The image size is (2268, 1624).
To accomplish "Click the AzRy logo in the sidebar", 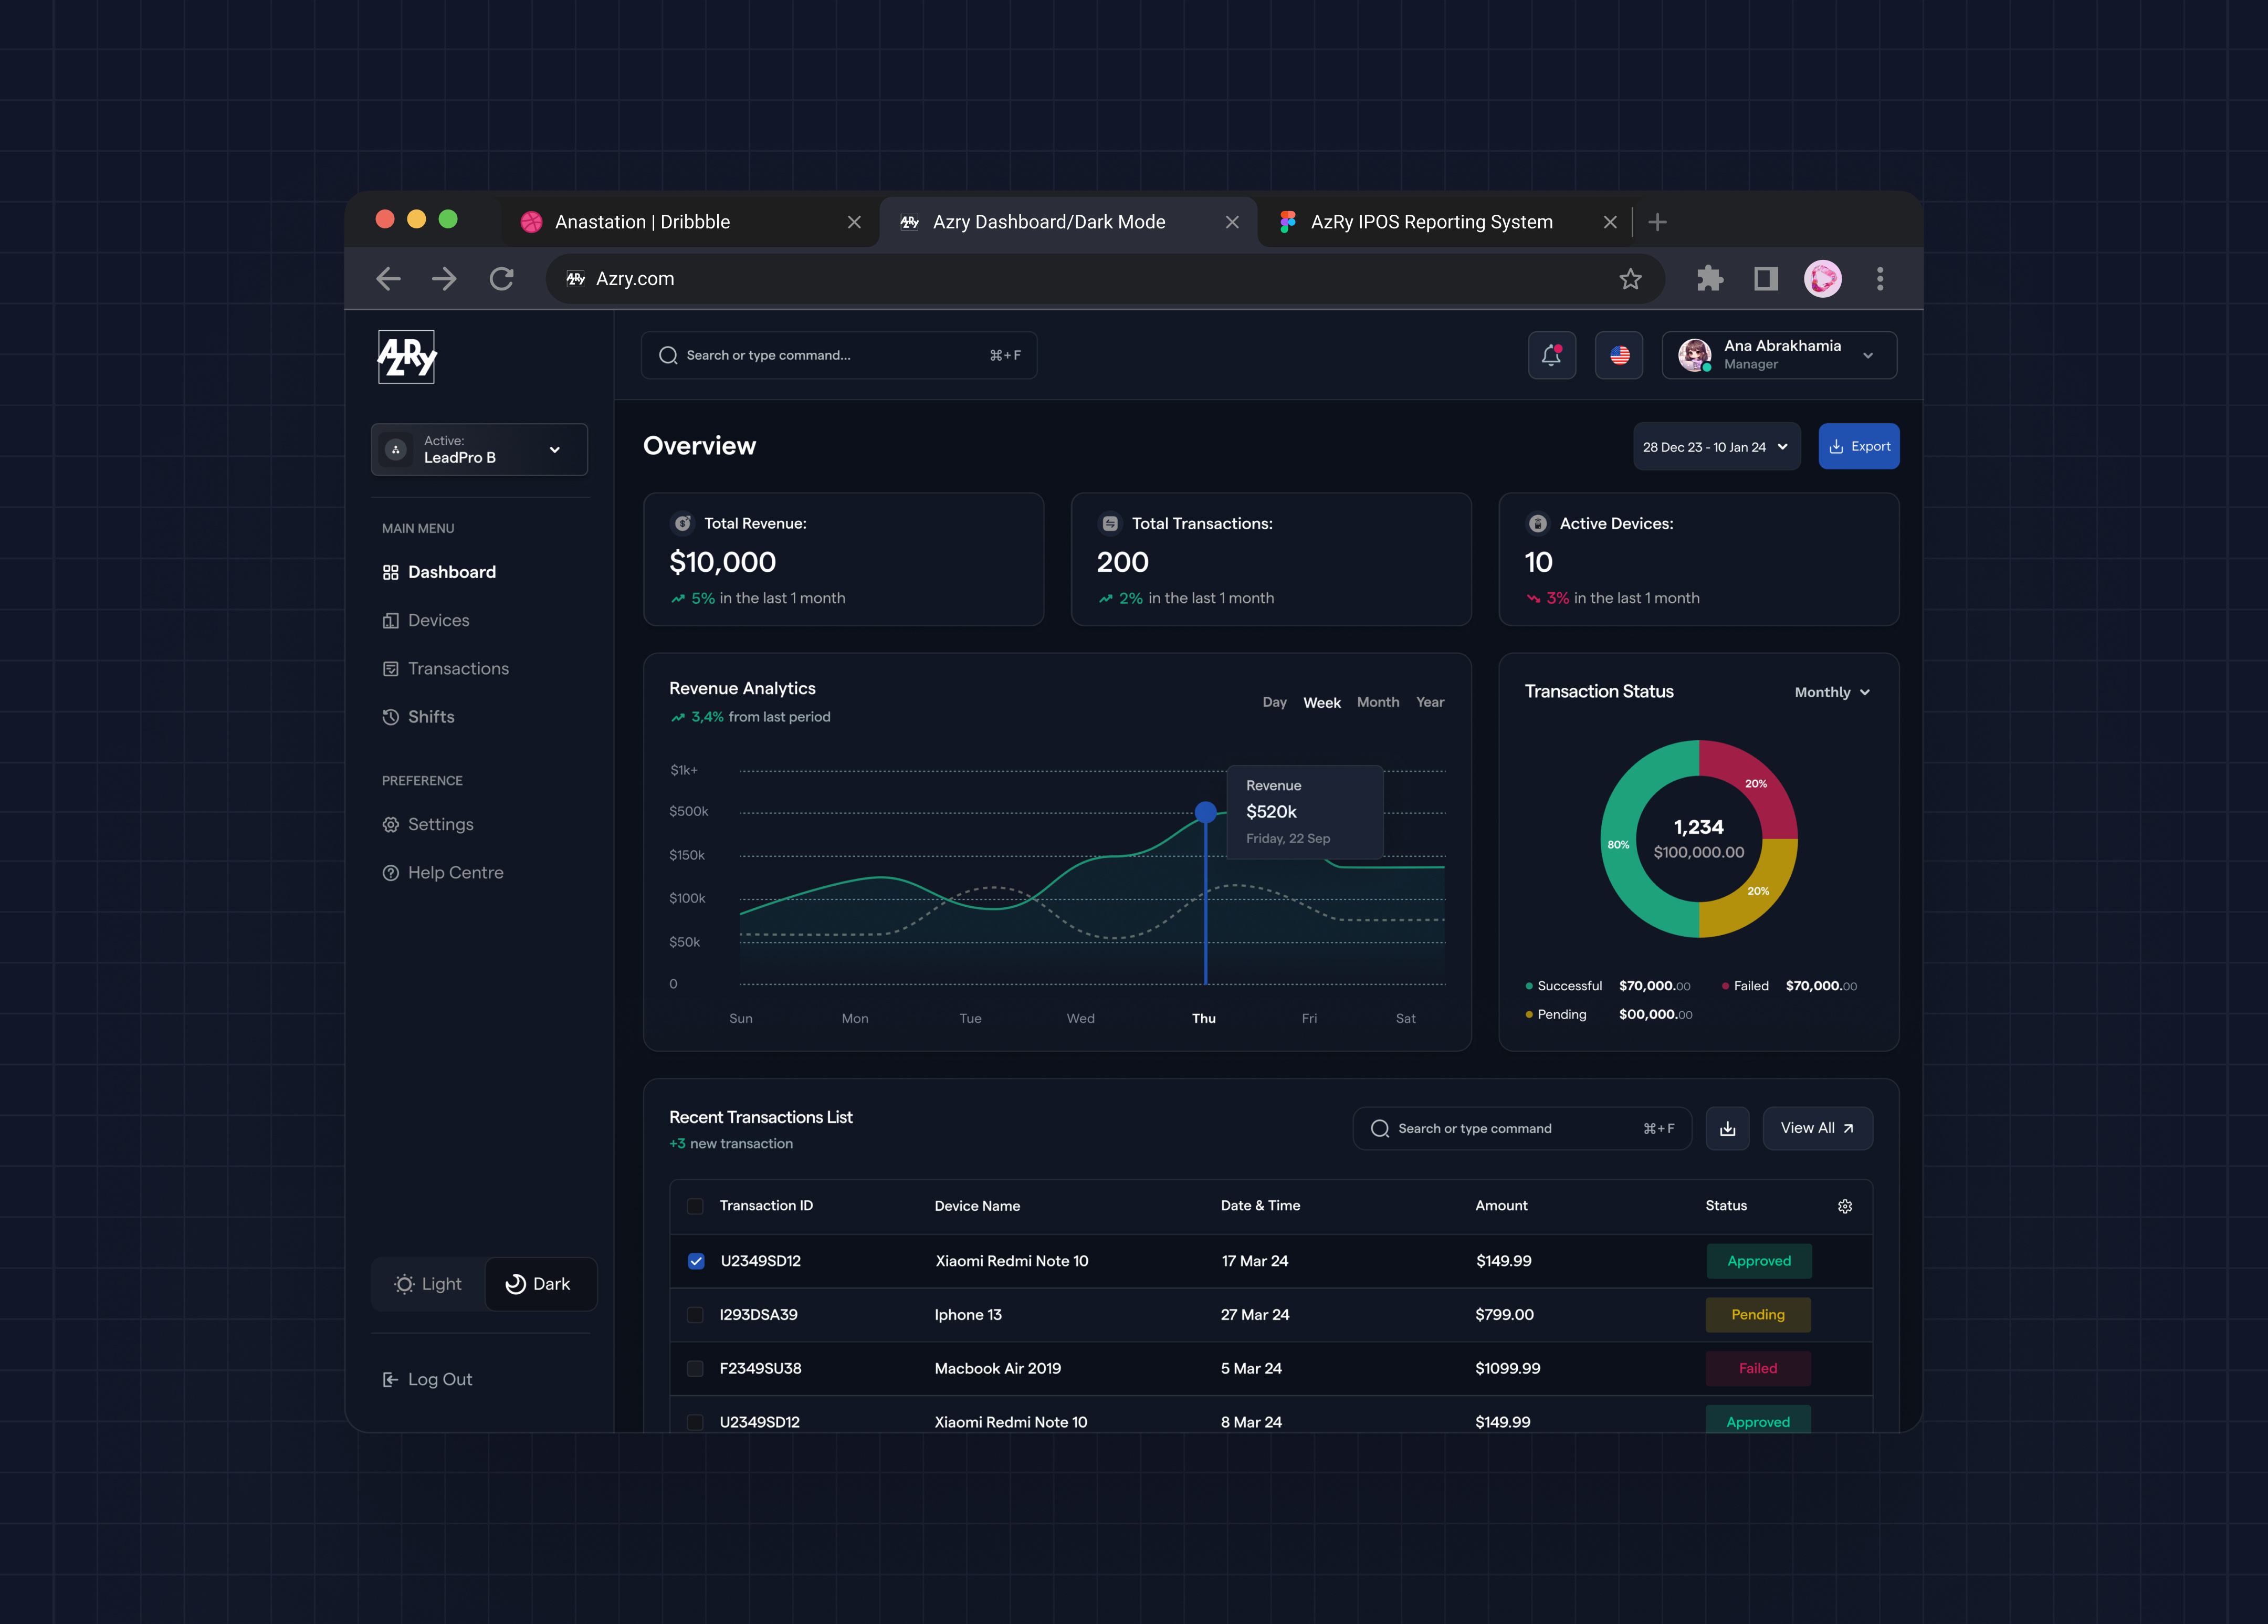I will 407,357.
